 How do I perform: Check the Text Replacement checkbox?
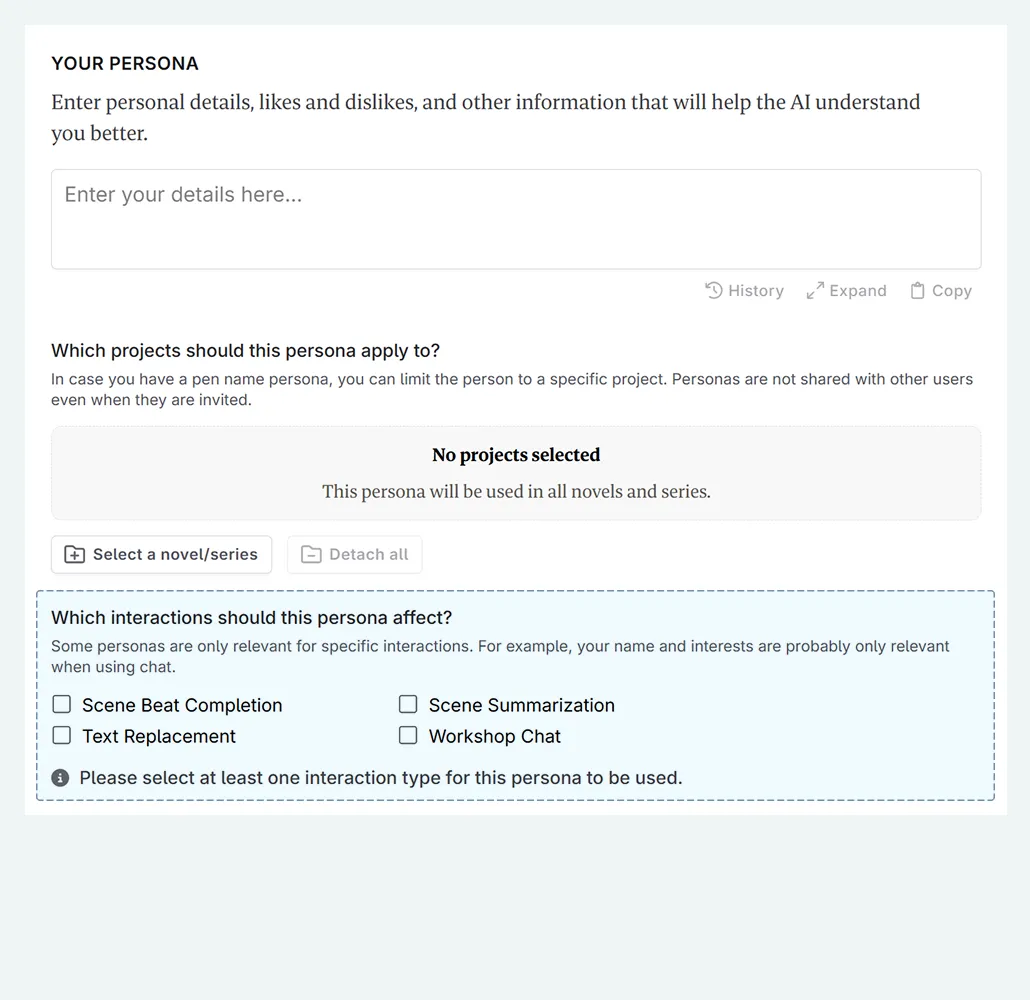pos(62,736)
